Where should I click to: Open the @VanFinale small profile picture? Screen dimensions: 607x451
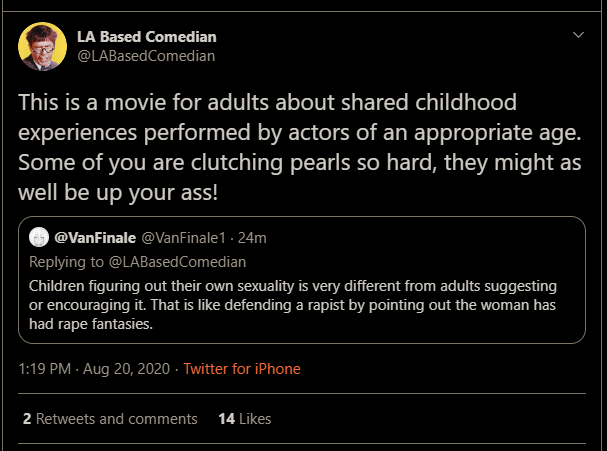point(39,237)
